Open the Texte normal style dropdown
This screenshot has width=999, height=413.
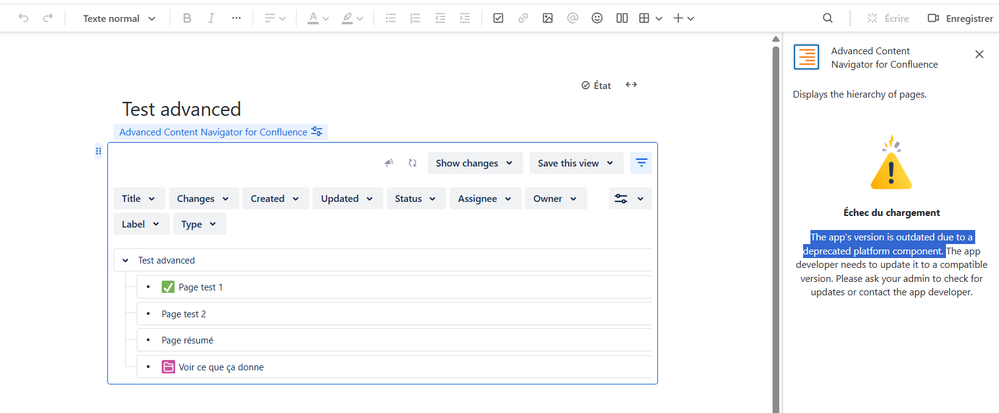pos(119,18)
